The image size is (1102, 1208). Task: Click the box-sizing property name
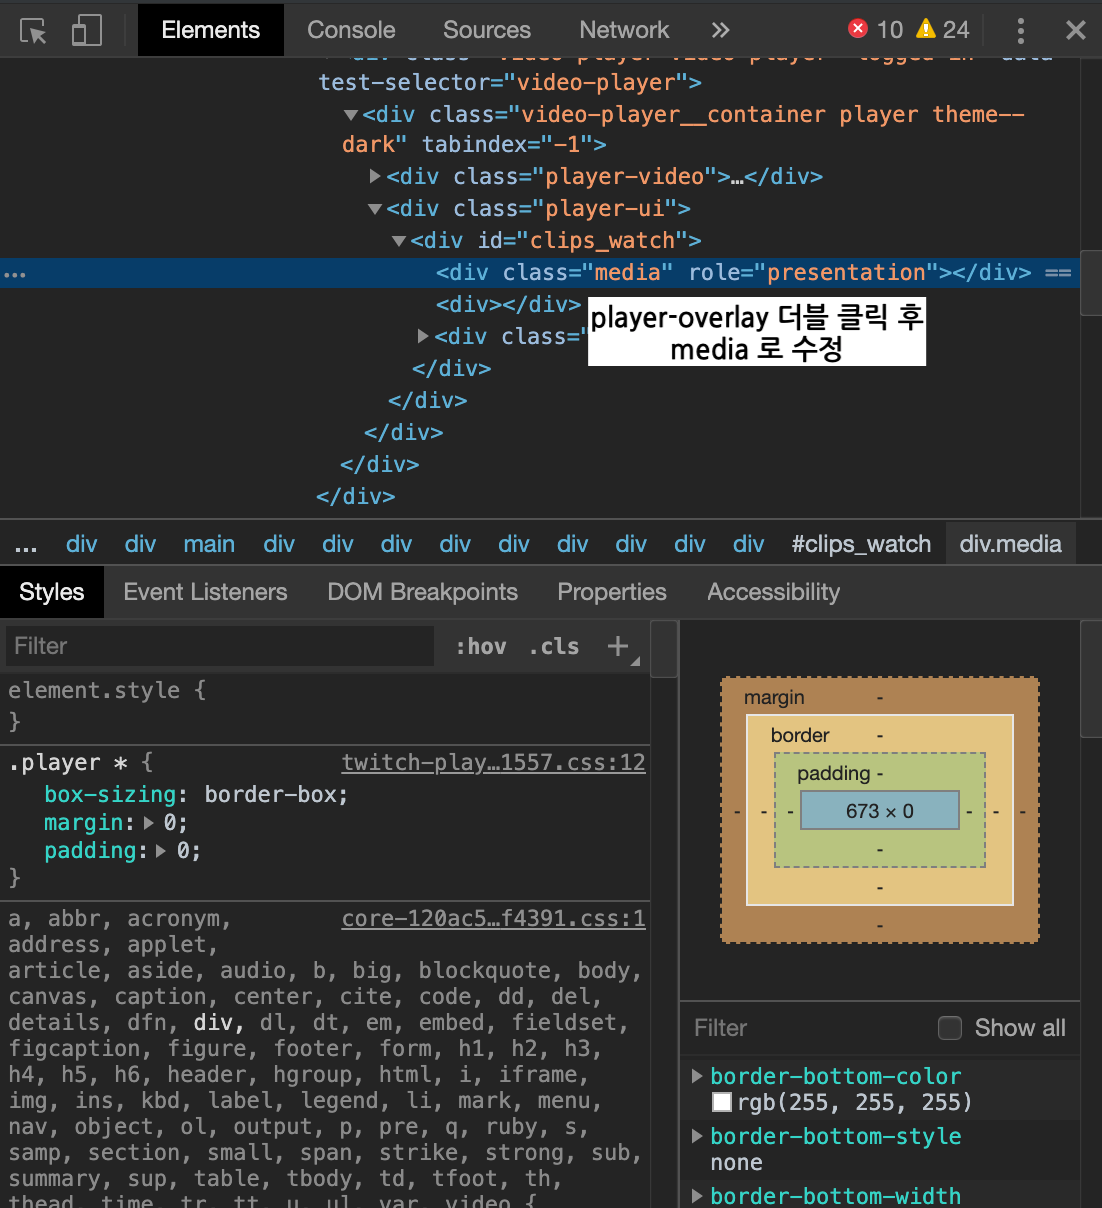click(110, 795)
